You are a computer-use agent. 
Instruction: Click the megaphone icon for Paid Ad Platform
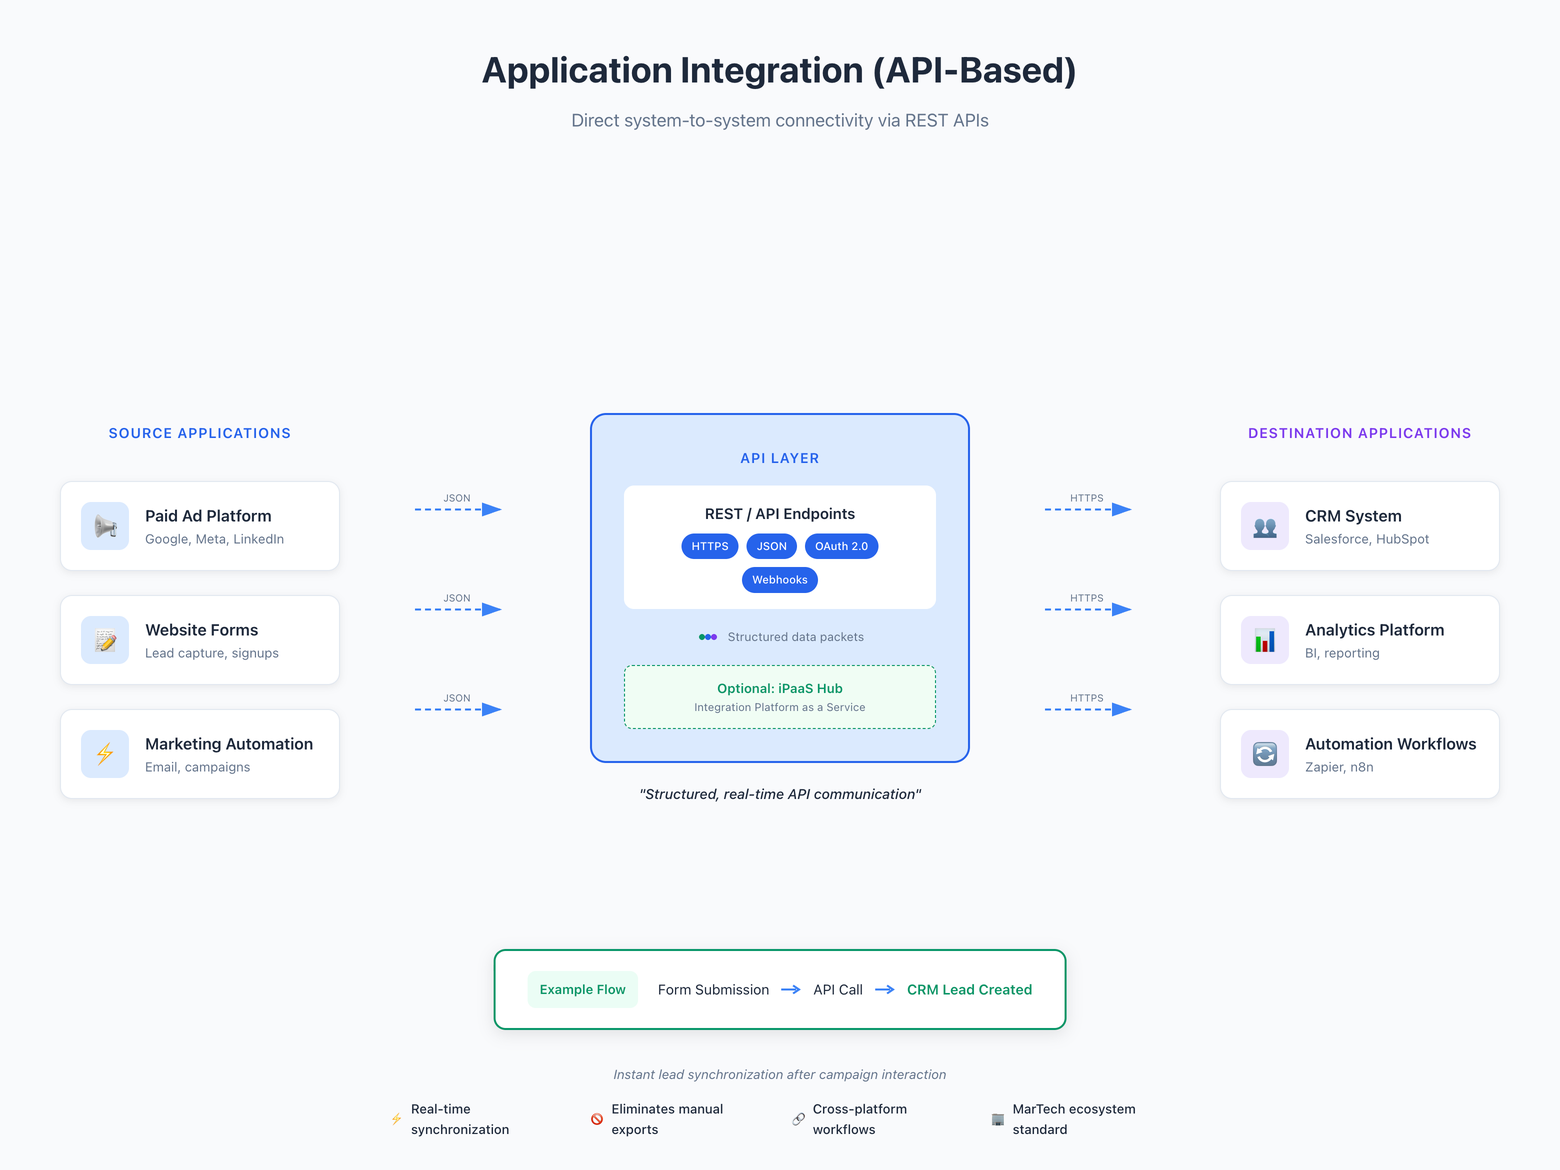point(104,525)
